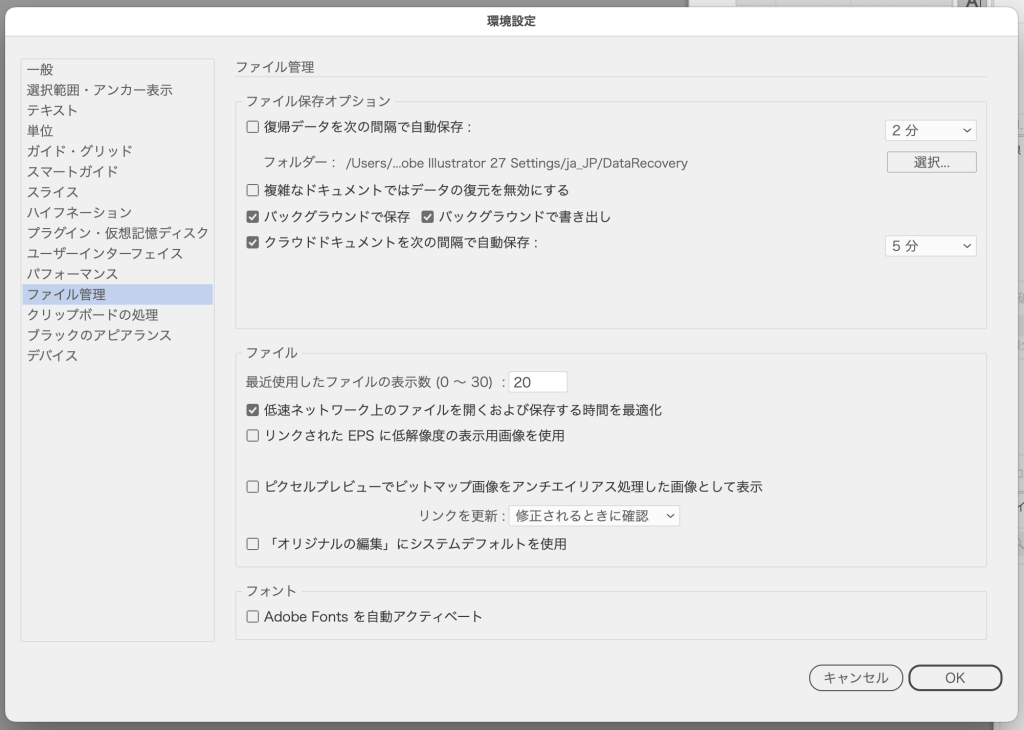This screenshot has height=730, width=1024.
Task: Switch to パフォーマンス preferences category
Action: pos(72,274)
